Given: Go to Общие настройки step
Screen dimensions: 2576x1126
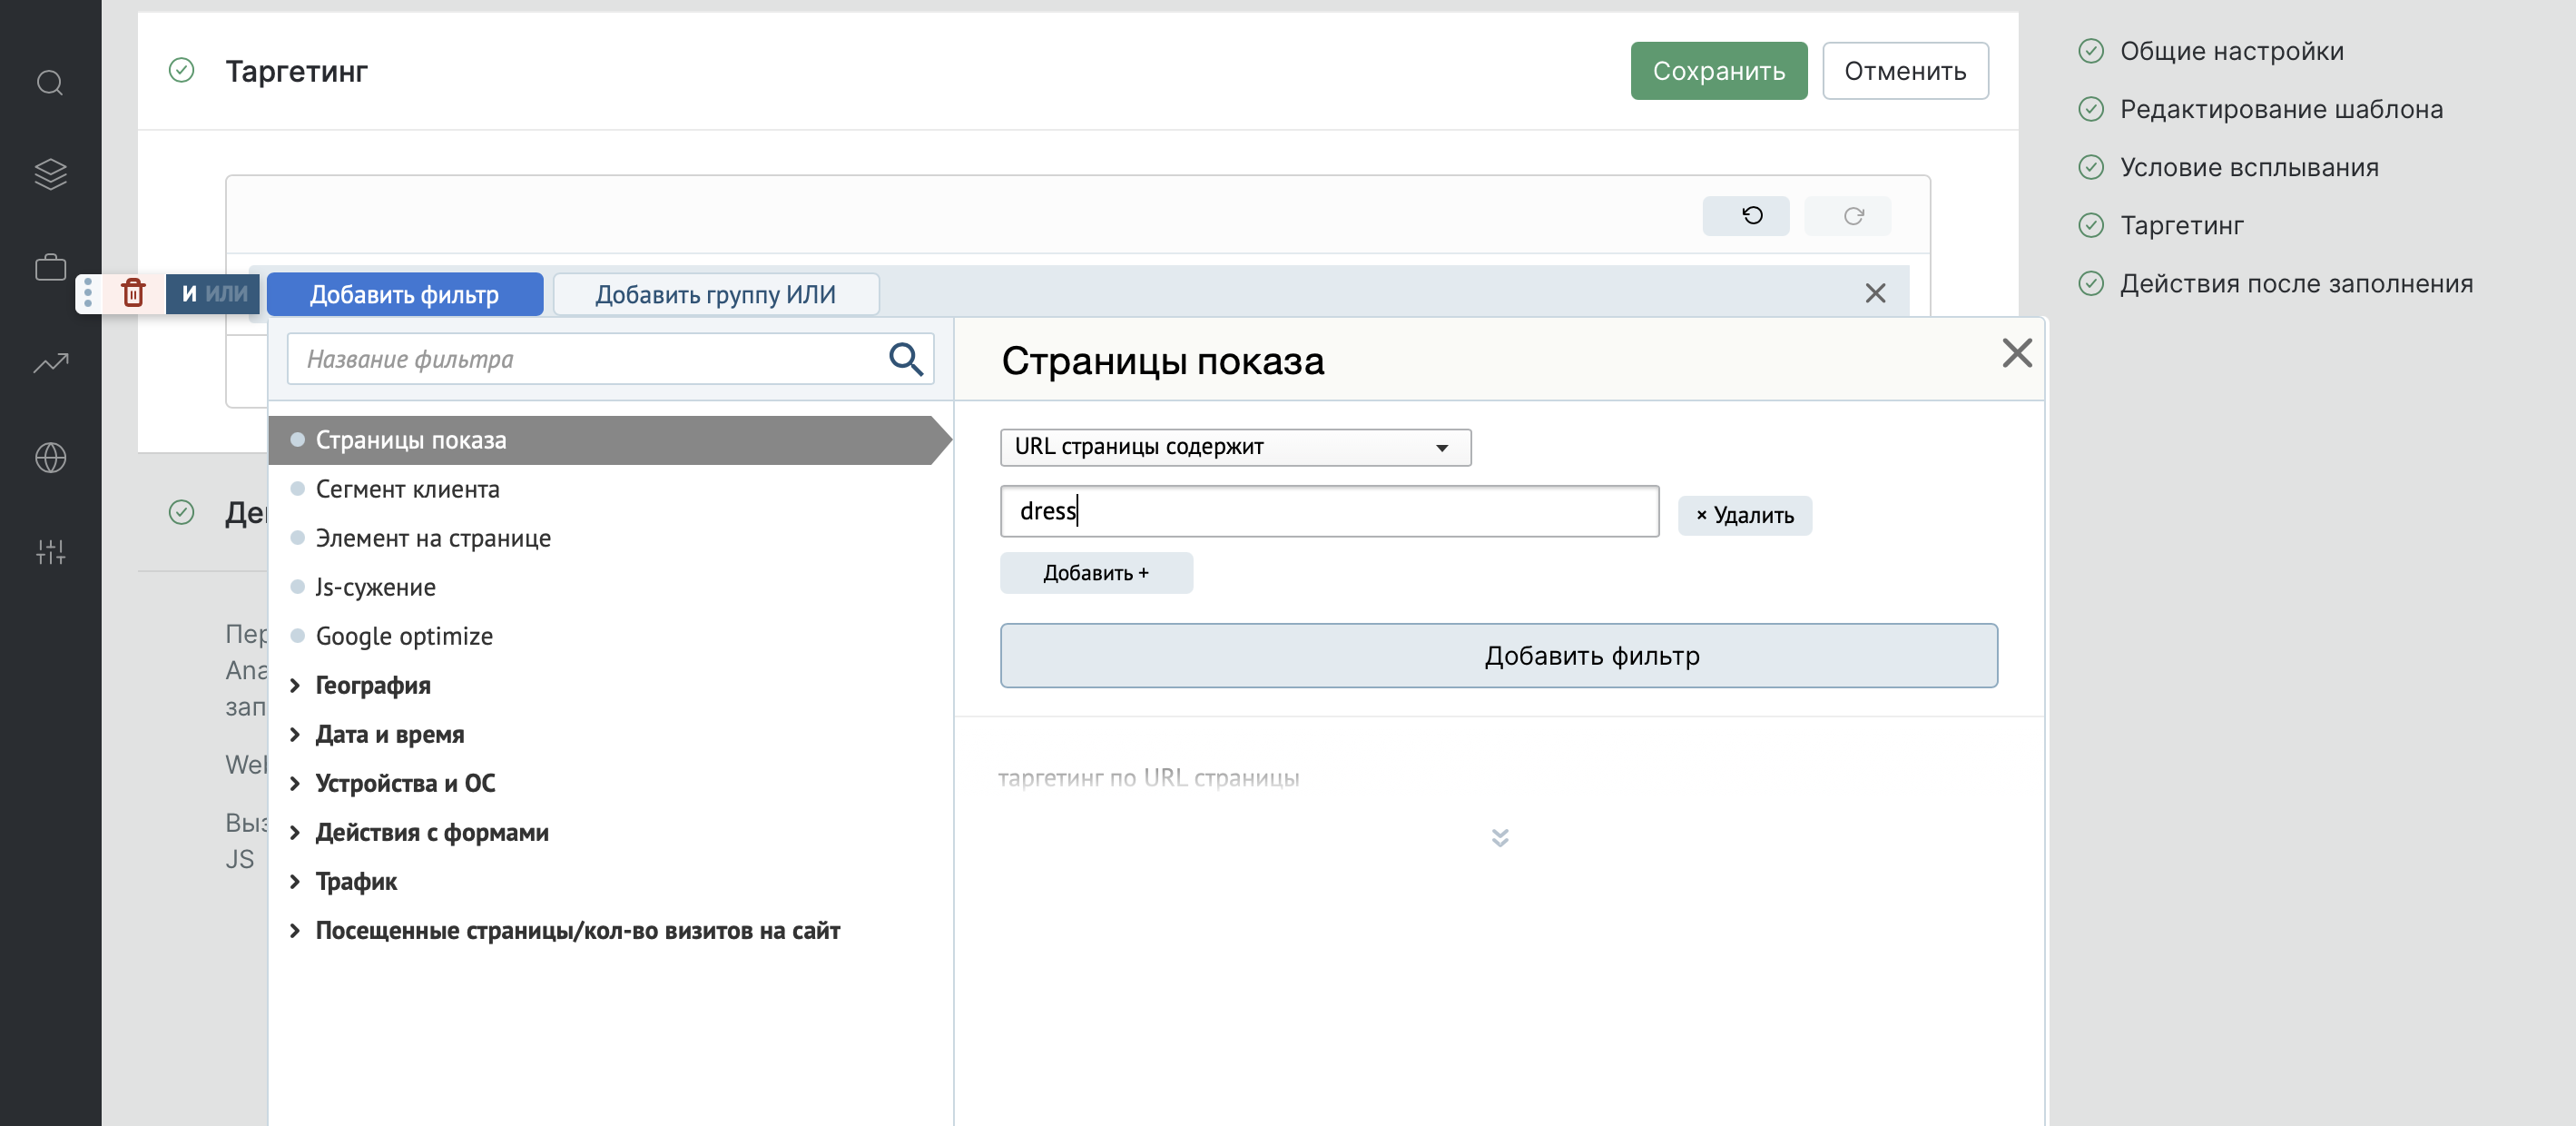Looking at the screenshot, I should pos(2231,51).
